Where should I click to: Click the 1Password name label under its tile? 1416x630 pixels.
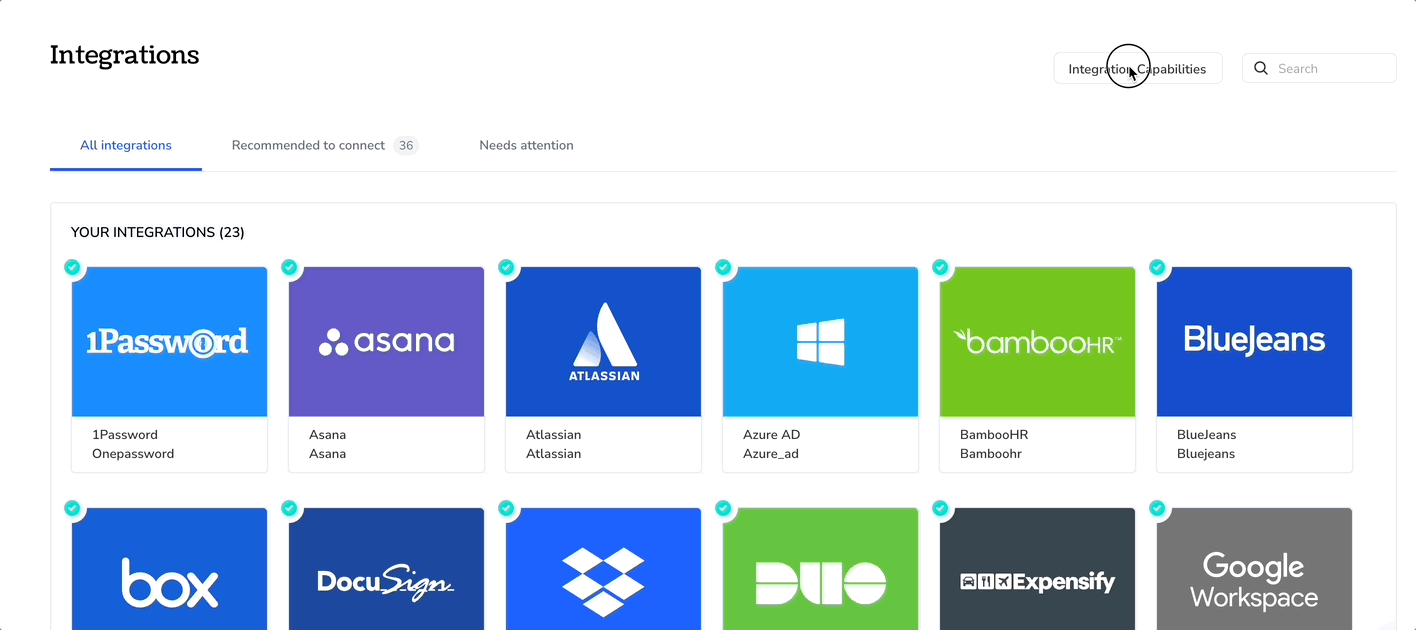[x=125, y=435]
